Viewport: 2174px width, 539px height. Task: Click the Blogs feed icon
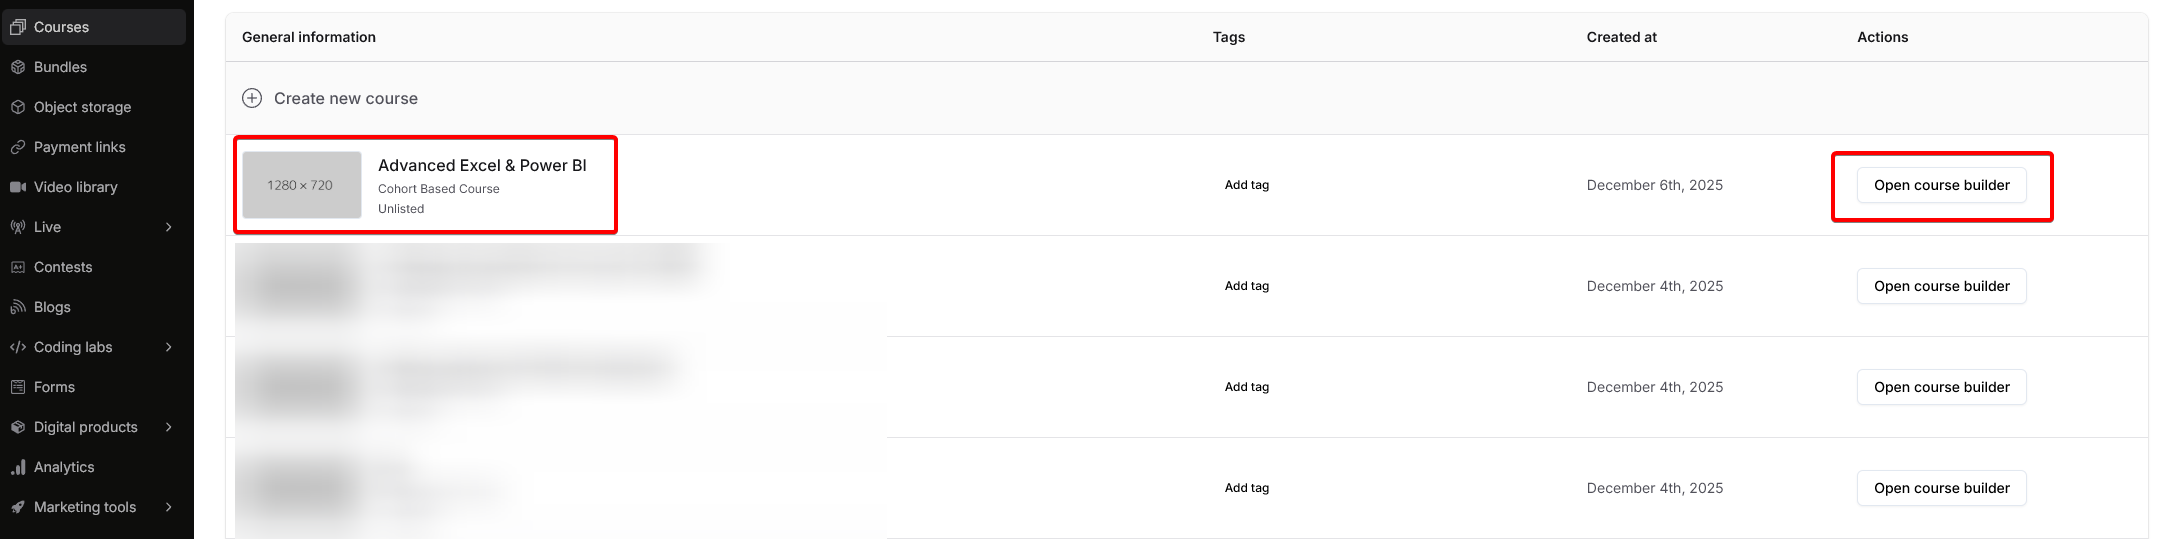coord(17,307)
